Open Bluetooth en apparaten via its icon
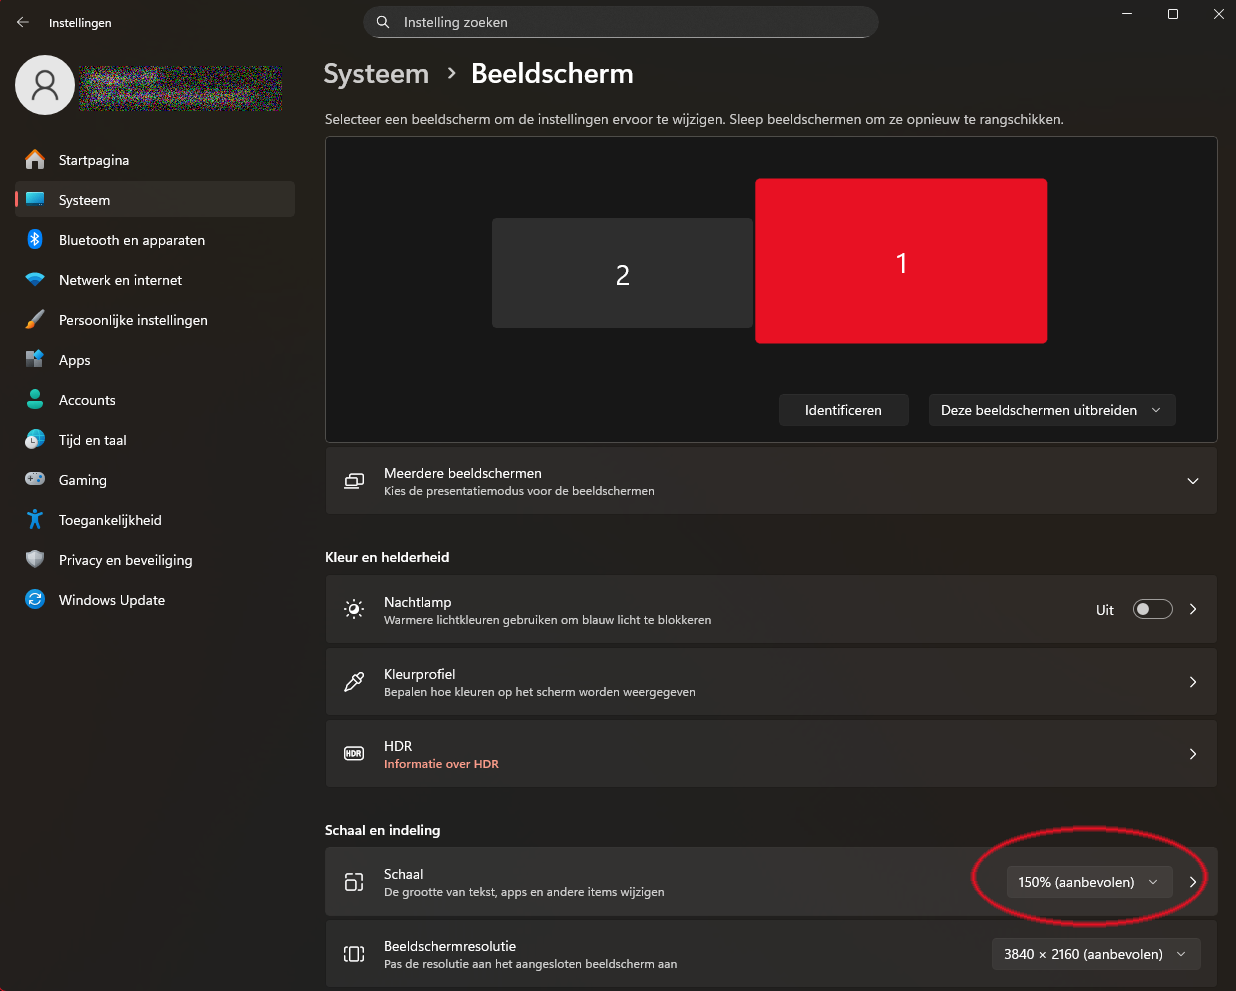The image size is (1236, 991). pyautogui.click(x=35, y=240)
